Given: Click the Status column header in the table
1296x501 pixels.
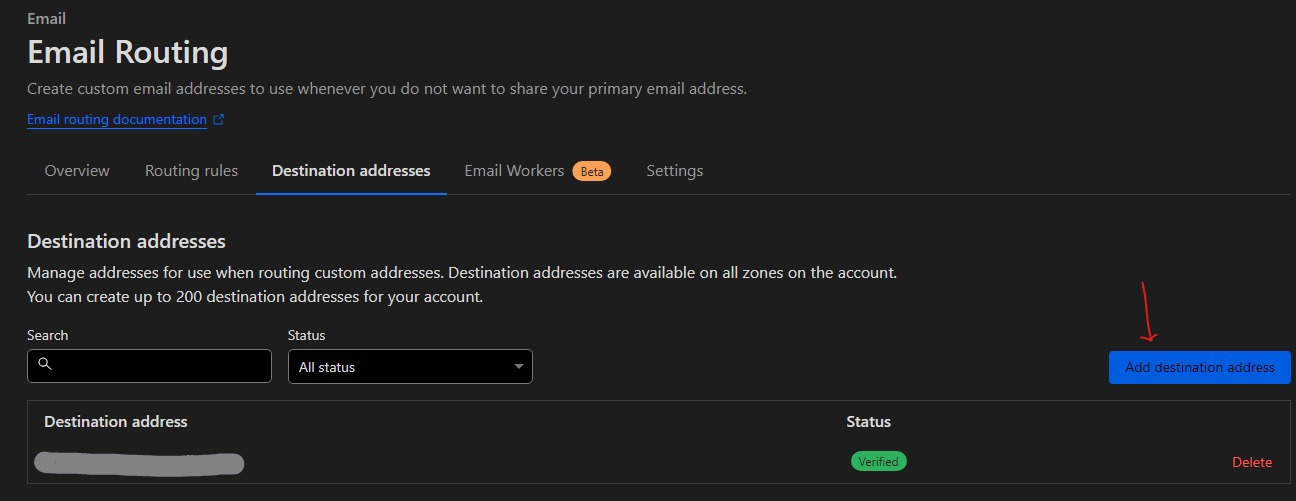Looking at the screenshot, I should [x=868, y=421].
